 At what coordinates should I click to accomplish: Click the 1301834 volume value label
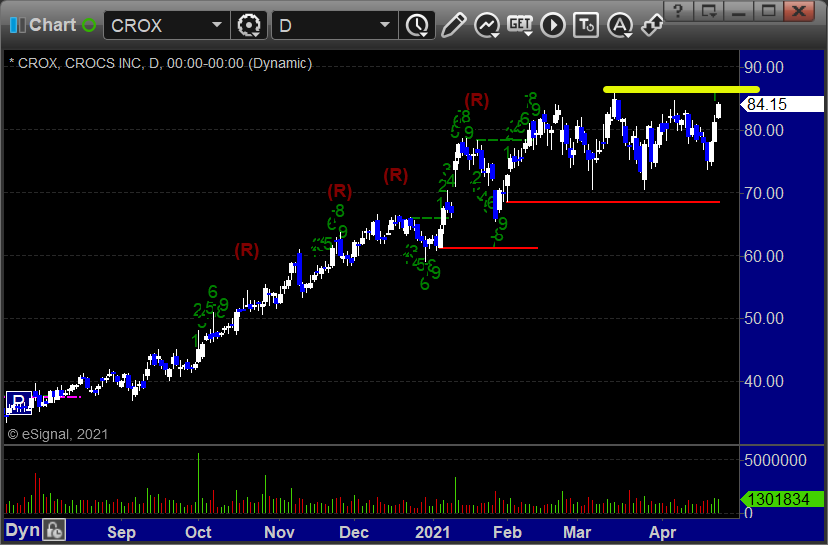pyautogui.click(x=783, y=499)
